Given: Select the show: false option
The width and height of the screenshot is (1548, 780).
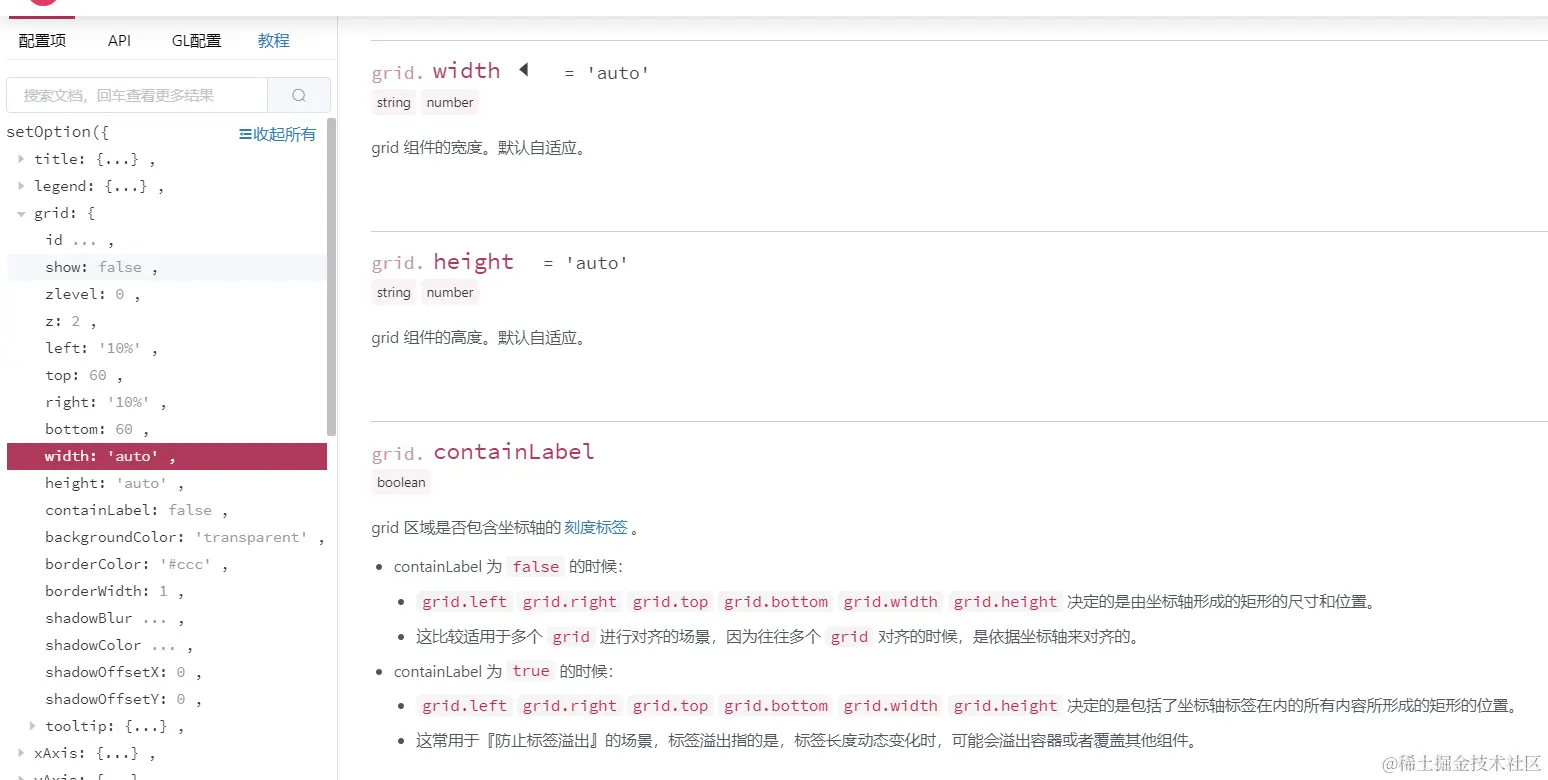Looking at the screenshot, I should [x=167, y=267].
